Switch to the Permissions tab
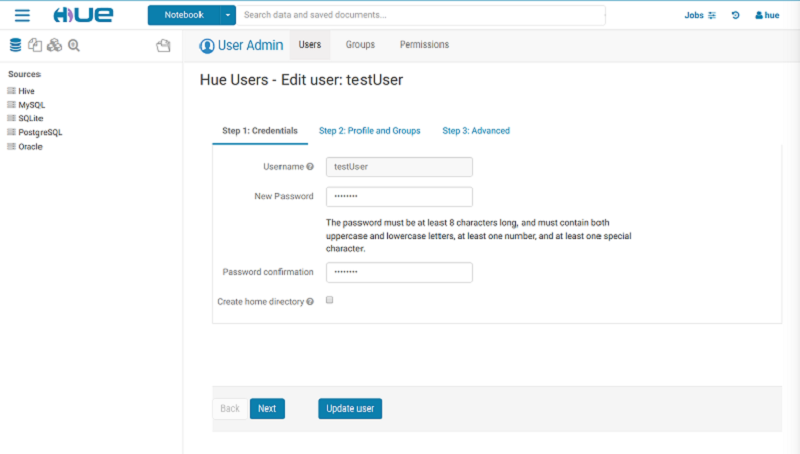 point(424,45)
